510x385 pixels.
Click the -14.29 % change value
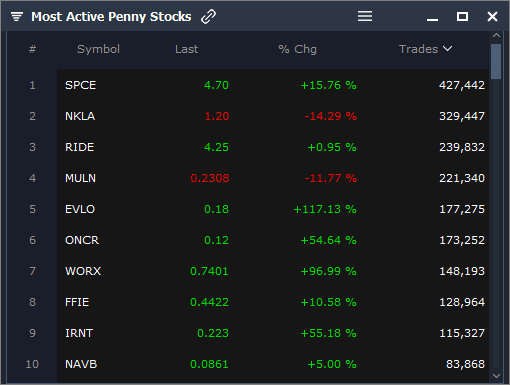(x=330, y=116)
